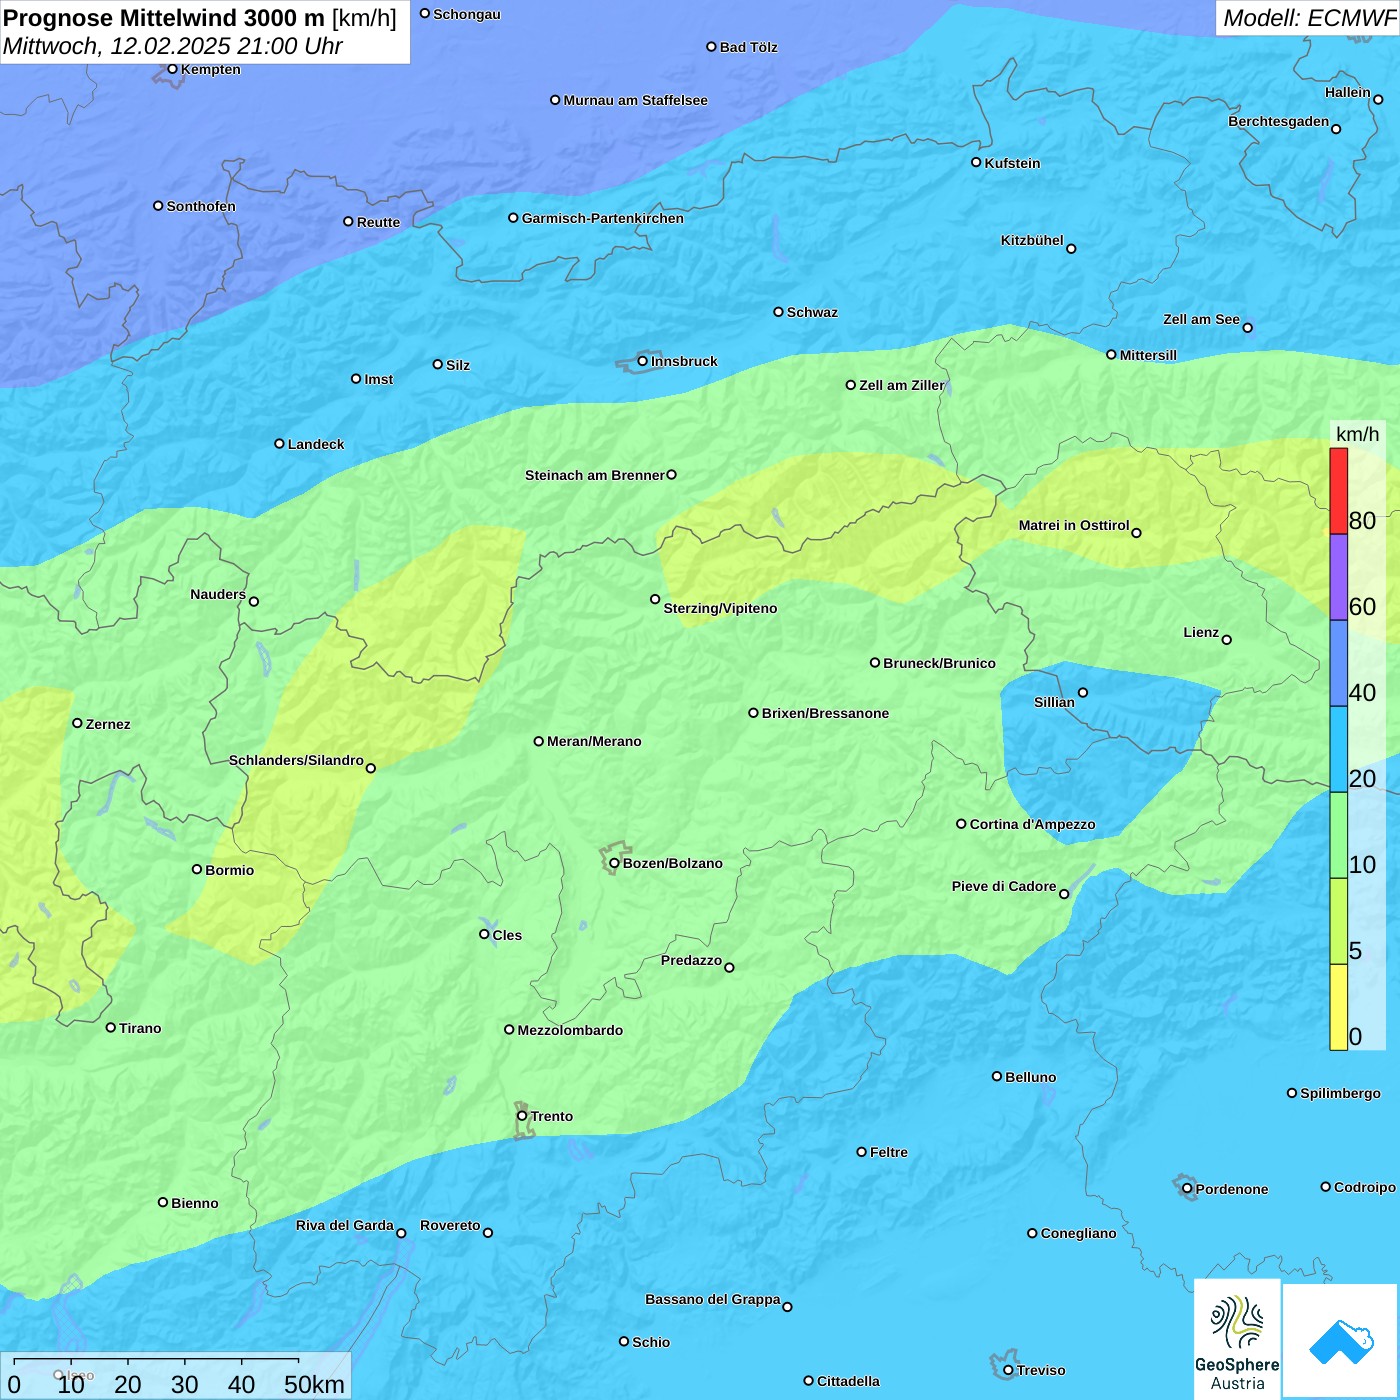Click the 'Mittersill' label
Viewport: 1400px width, 1400px height.
(1148, 355)
